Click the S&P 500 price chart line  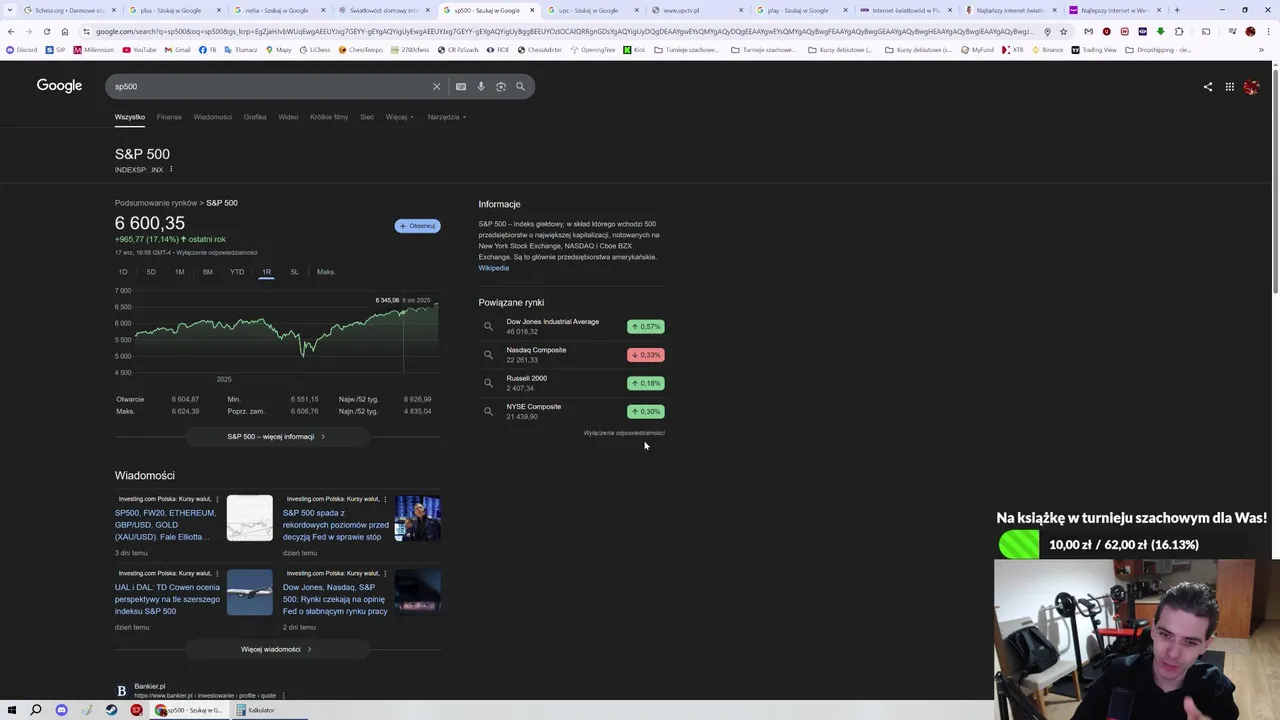[285, 328]
